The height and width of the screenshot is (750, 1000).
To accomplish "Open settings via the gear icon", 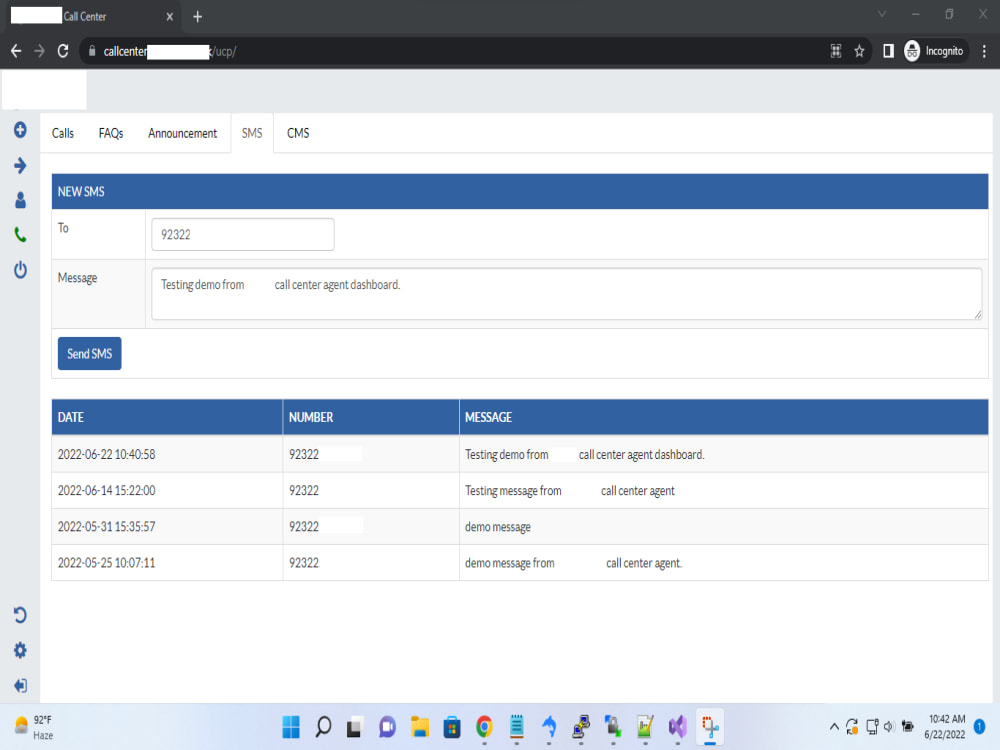I will tap(20, 650).
